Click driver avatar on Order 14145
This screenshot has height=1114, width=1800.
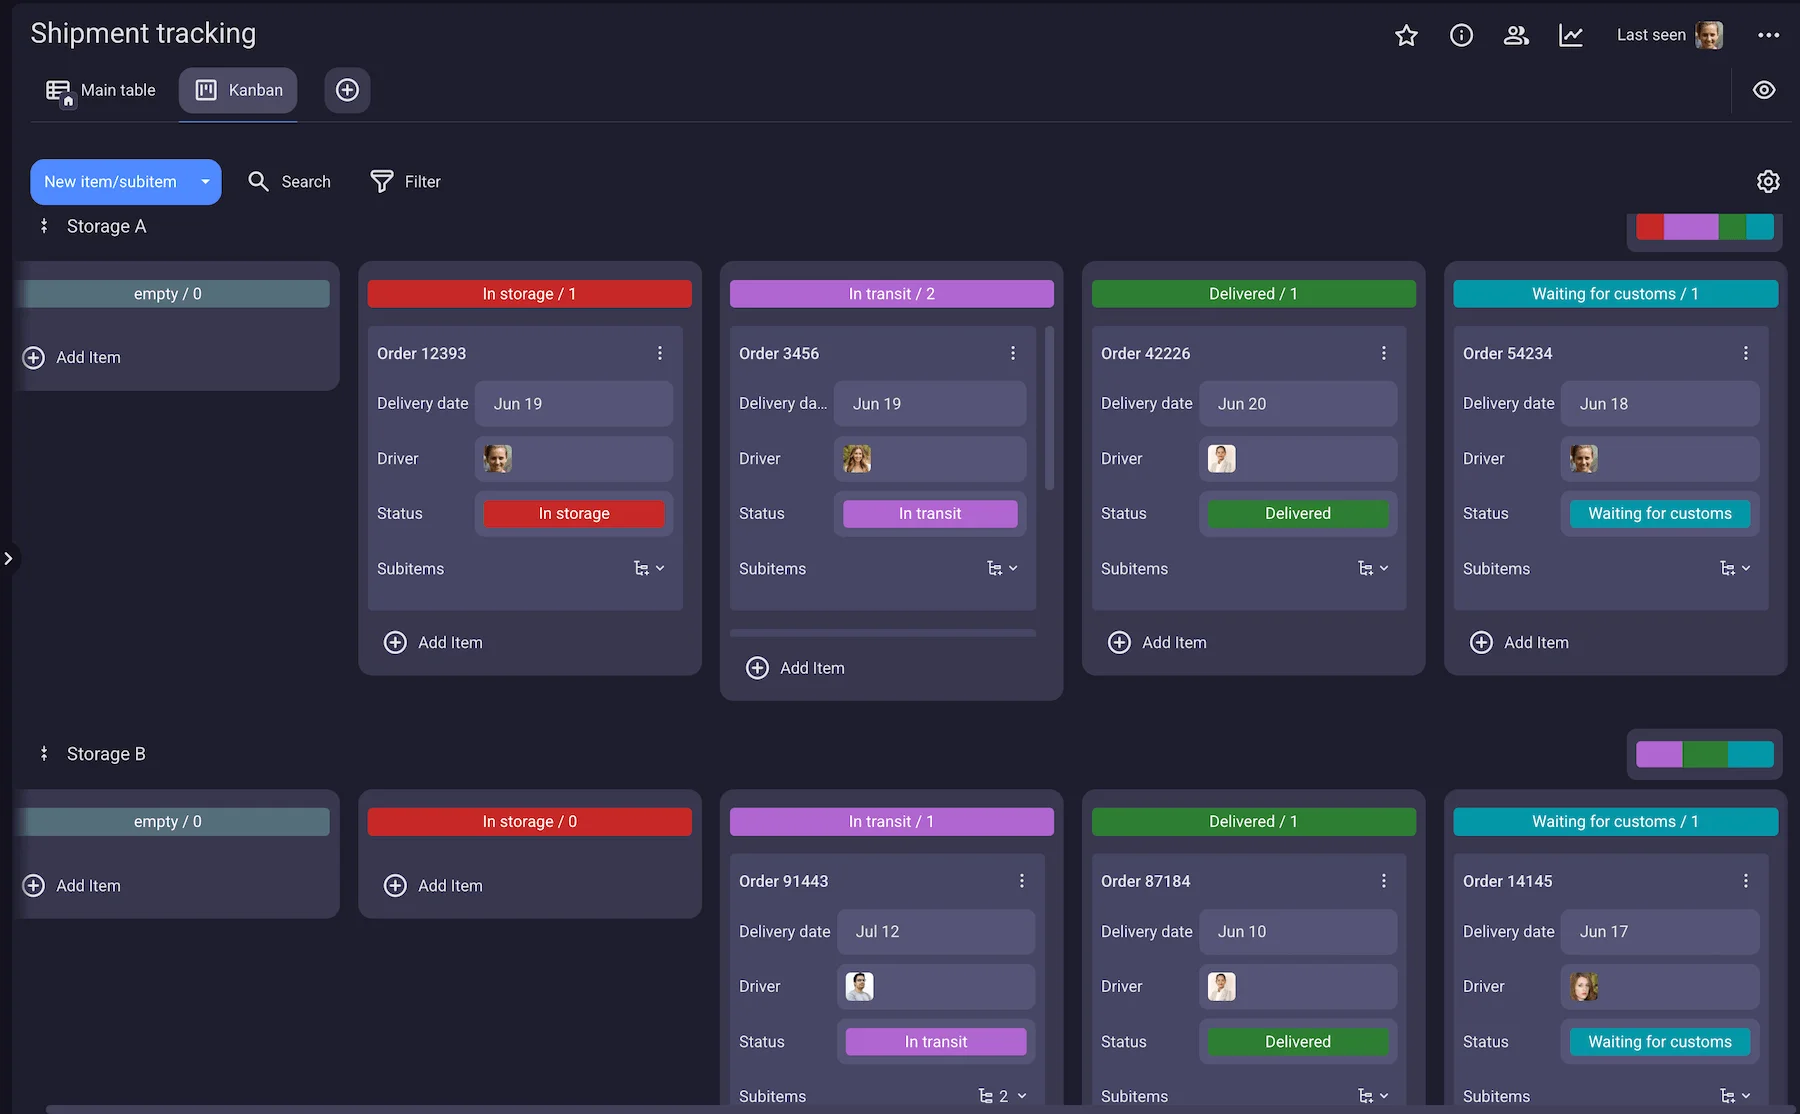tap(1584, 987)
